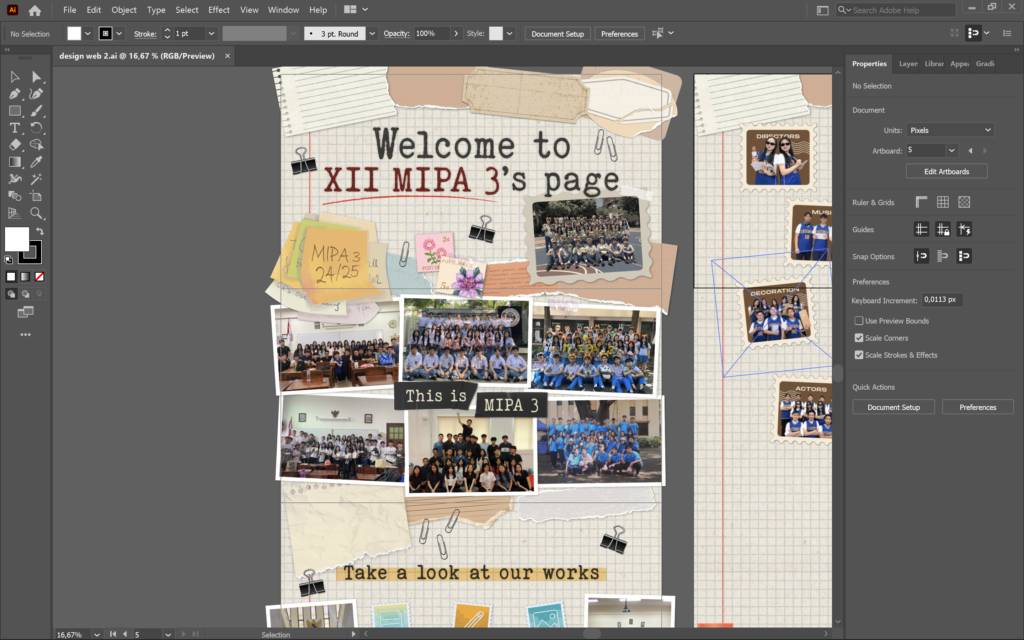Click the large Fill box in Tools panel
Screen dimensions: 1024x640
click(16, 239)
